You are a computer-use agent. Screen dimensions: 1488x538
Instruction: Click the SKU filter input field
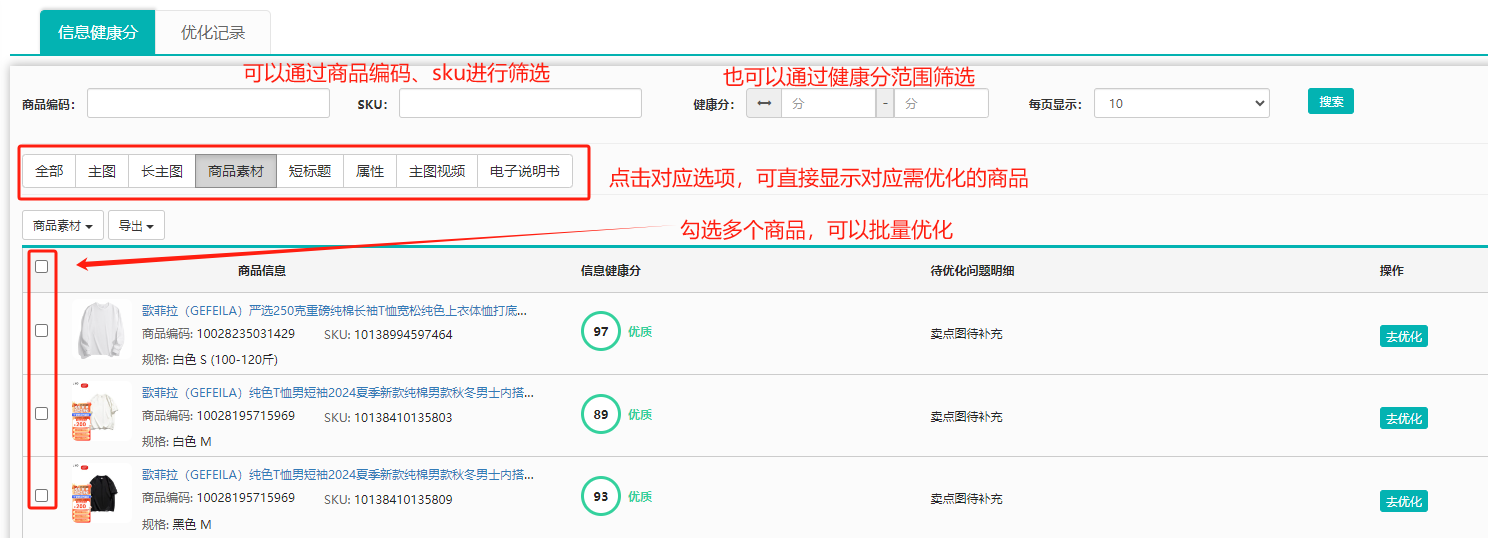[520, 104]
